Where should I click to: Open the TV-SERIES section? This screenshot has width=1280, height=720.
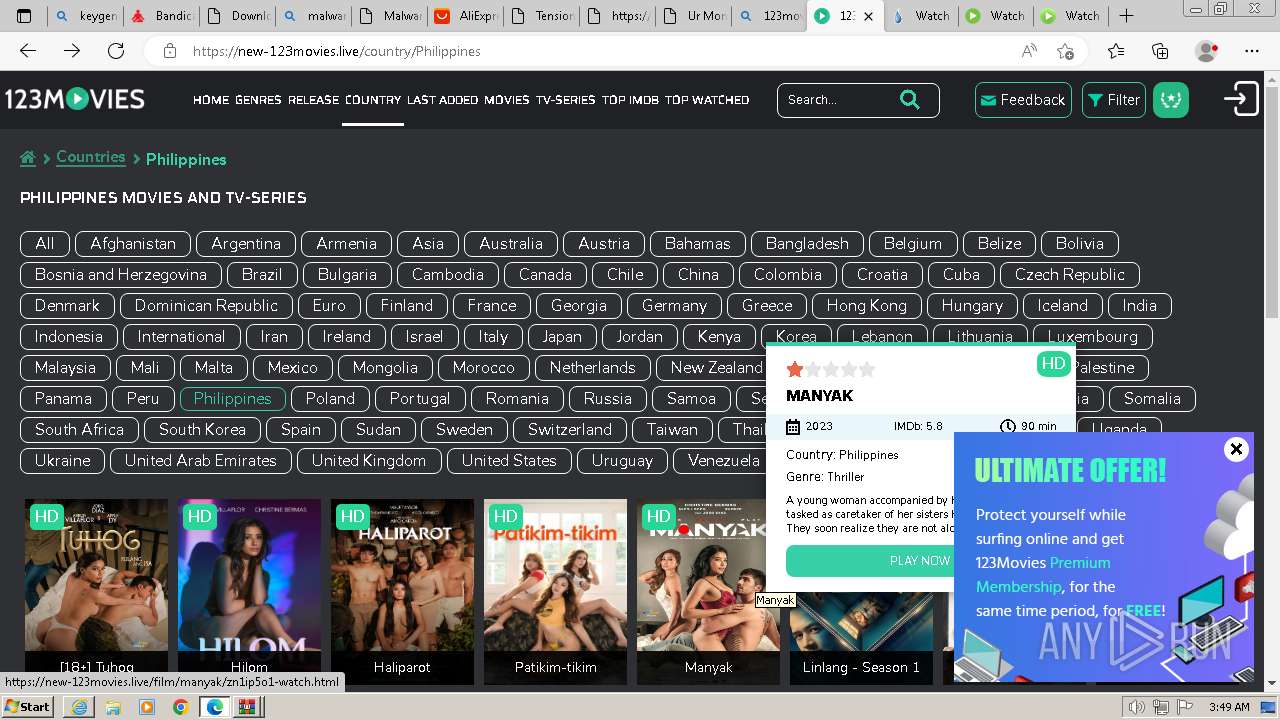tap(565, 100)
